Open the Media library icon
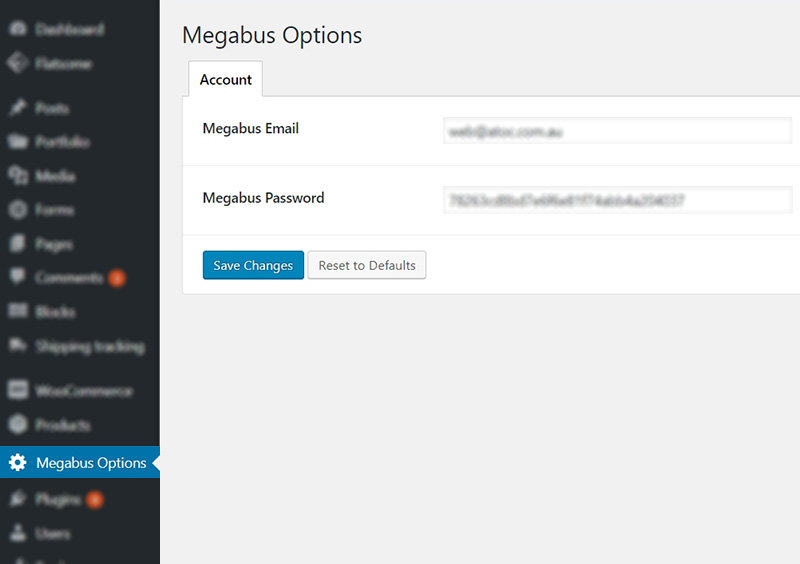This screenshot has width=800, height=564. tap(18, 176)
